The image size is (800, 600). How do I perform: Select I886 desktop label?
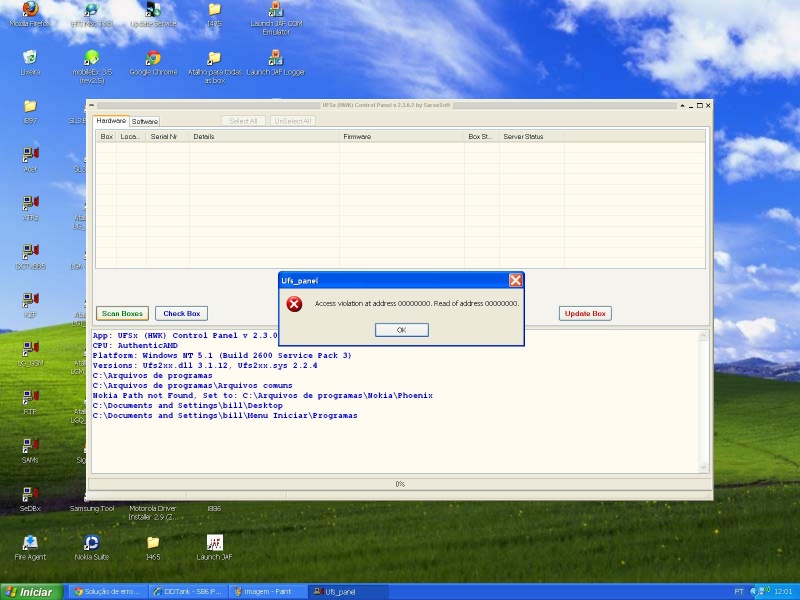coord(214,509)
